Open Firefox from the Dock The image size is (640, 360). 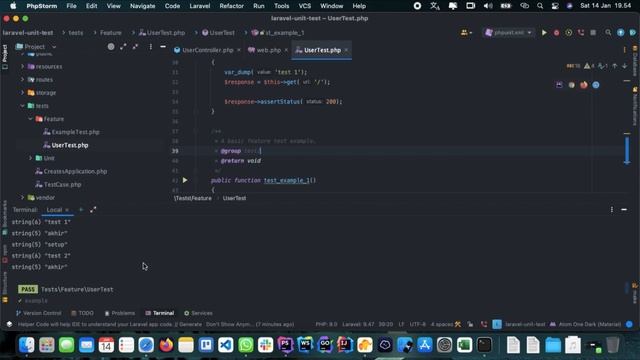166,345
